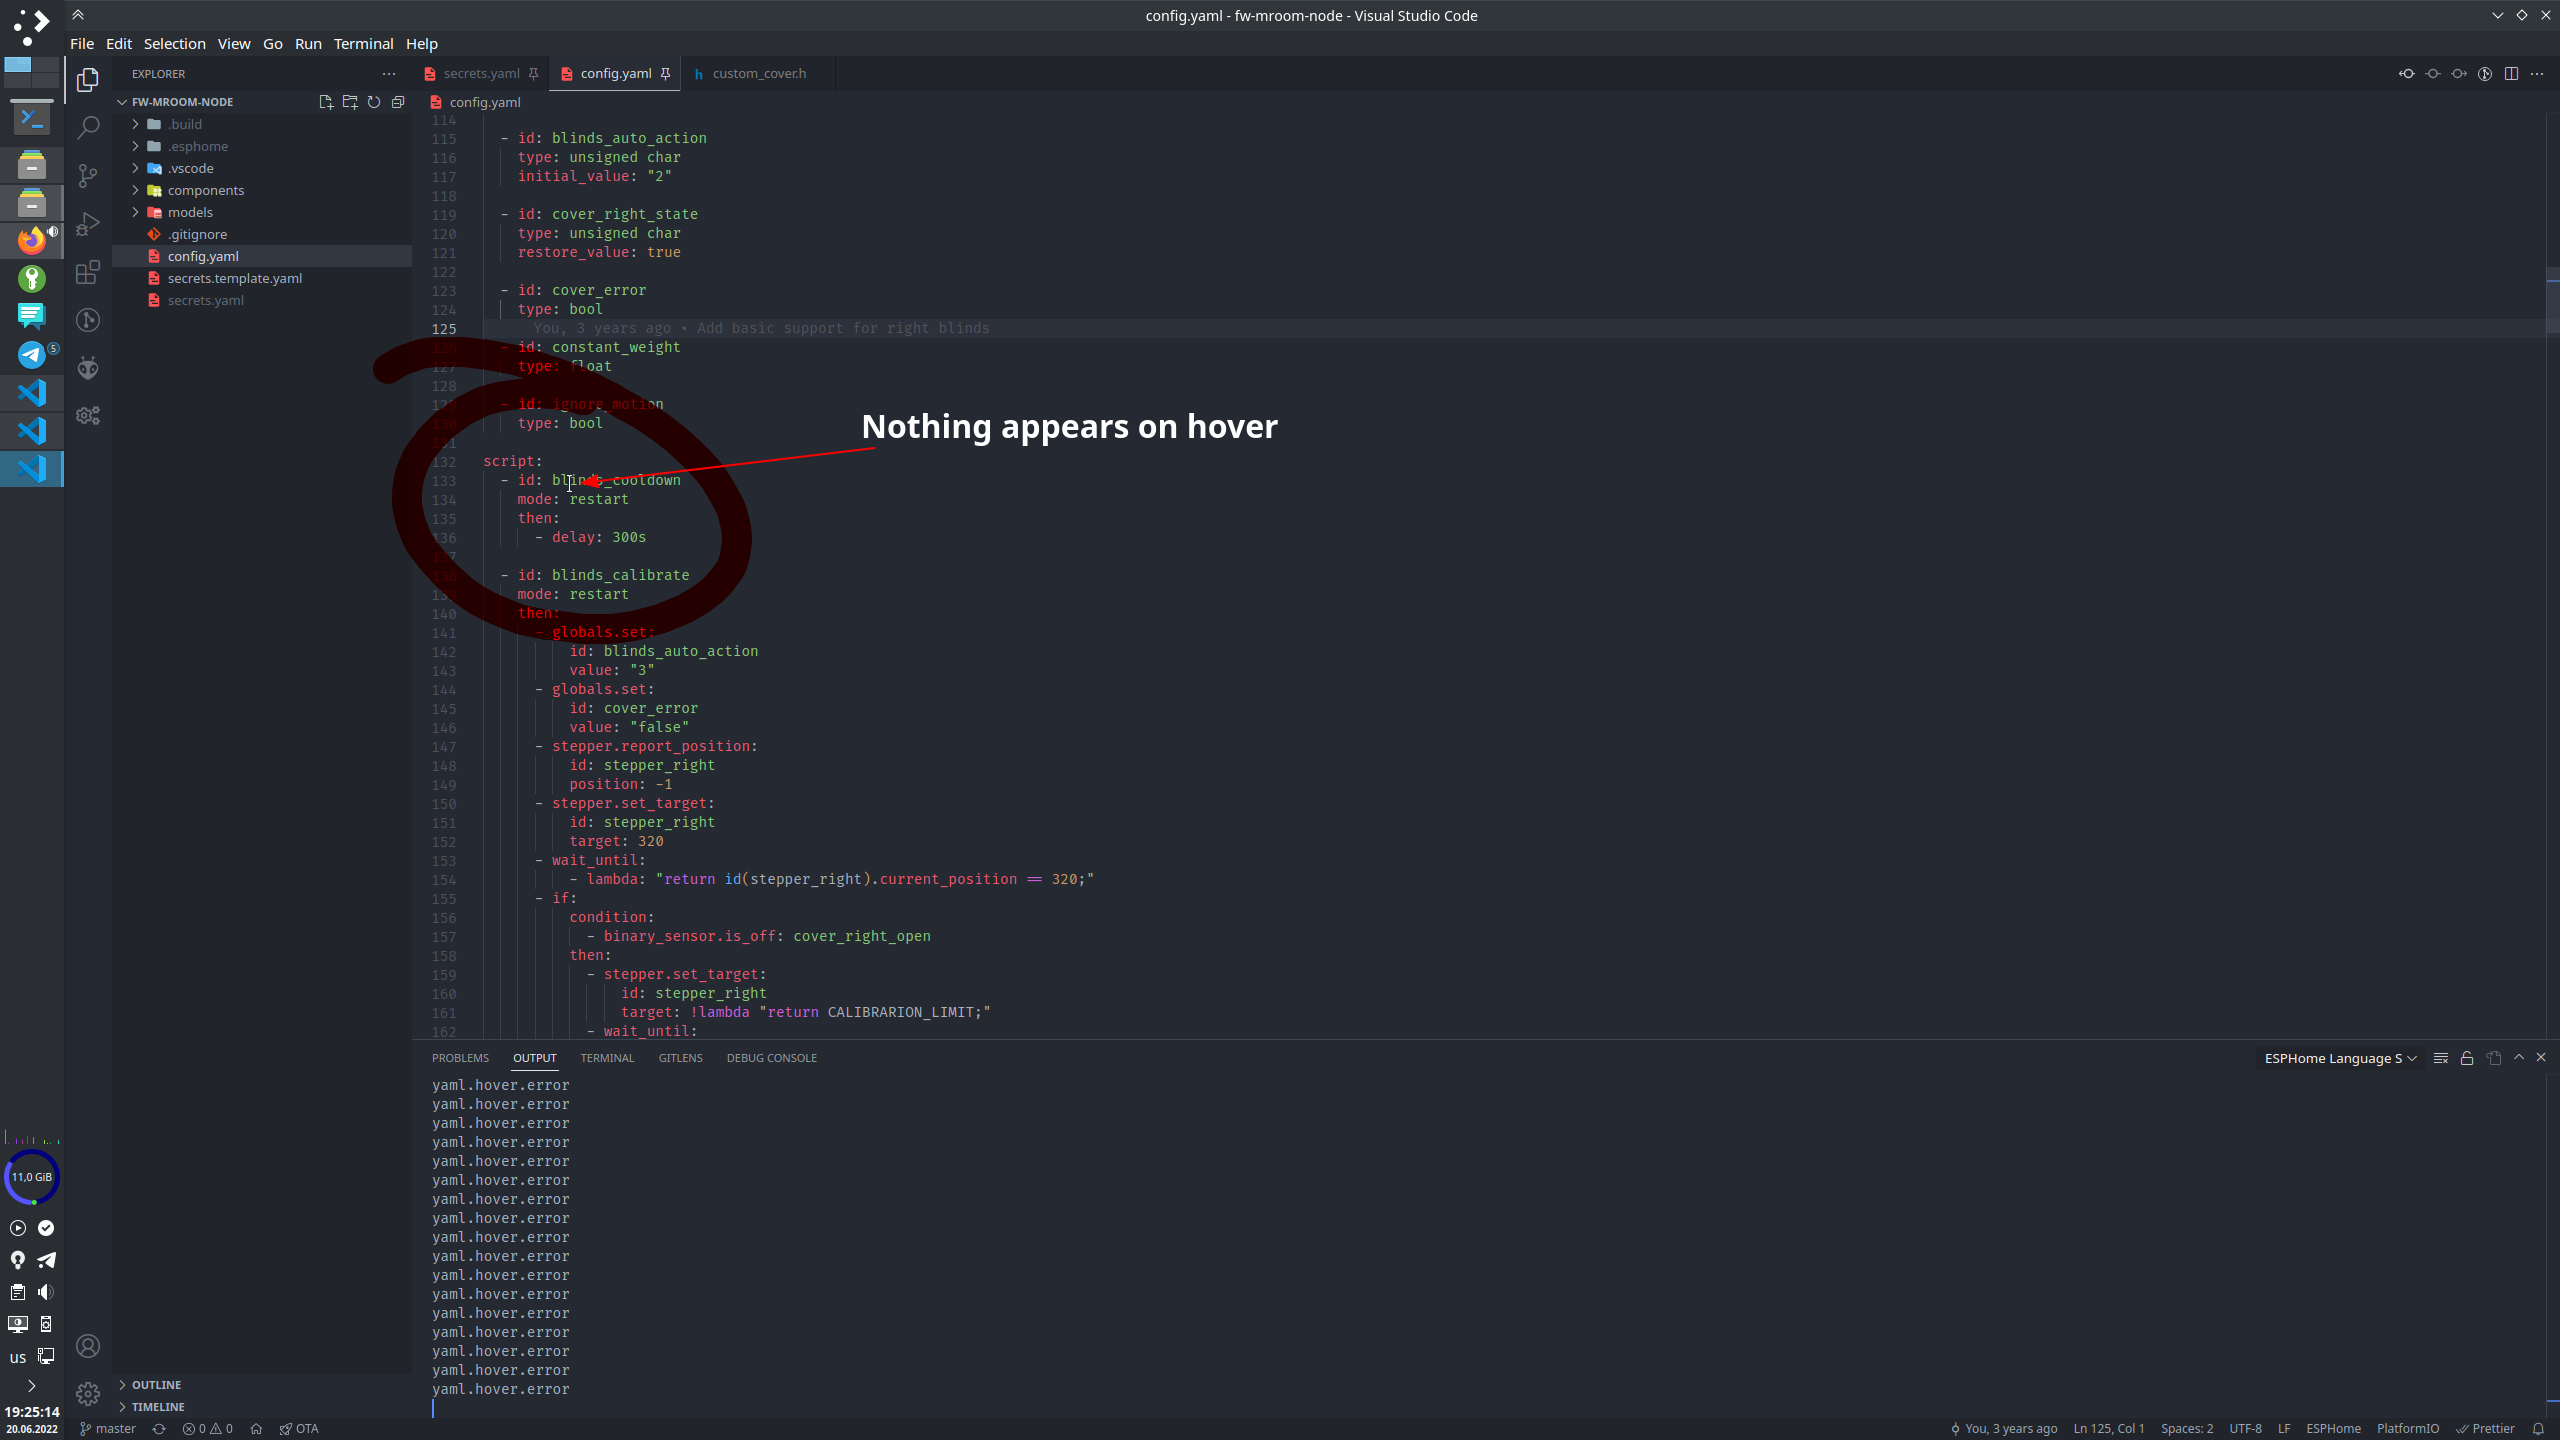Click the Clear Output icon in Output panel
This screenshot has width=2560, height=1440.
pyautogui.click(x=2441, y=1058)
